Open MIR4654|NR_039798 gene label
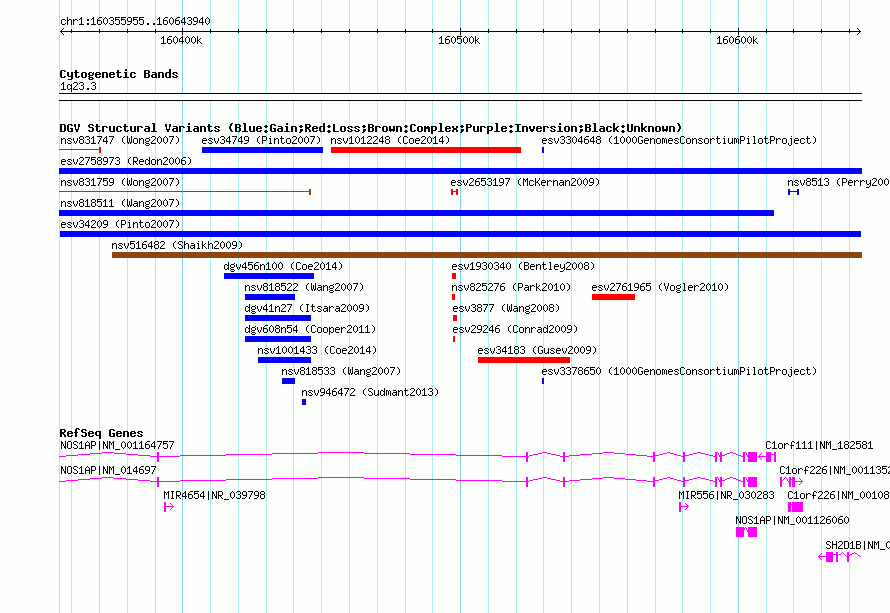 coord(214,496)
